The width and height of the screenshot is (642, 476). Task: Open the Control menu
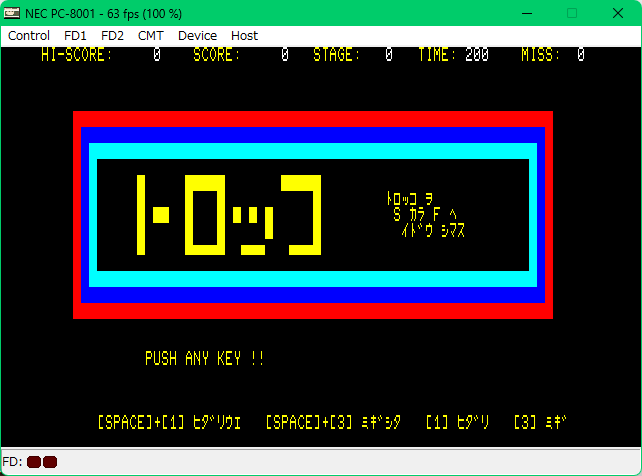tap(29, 36)
